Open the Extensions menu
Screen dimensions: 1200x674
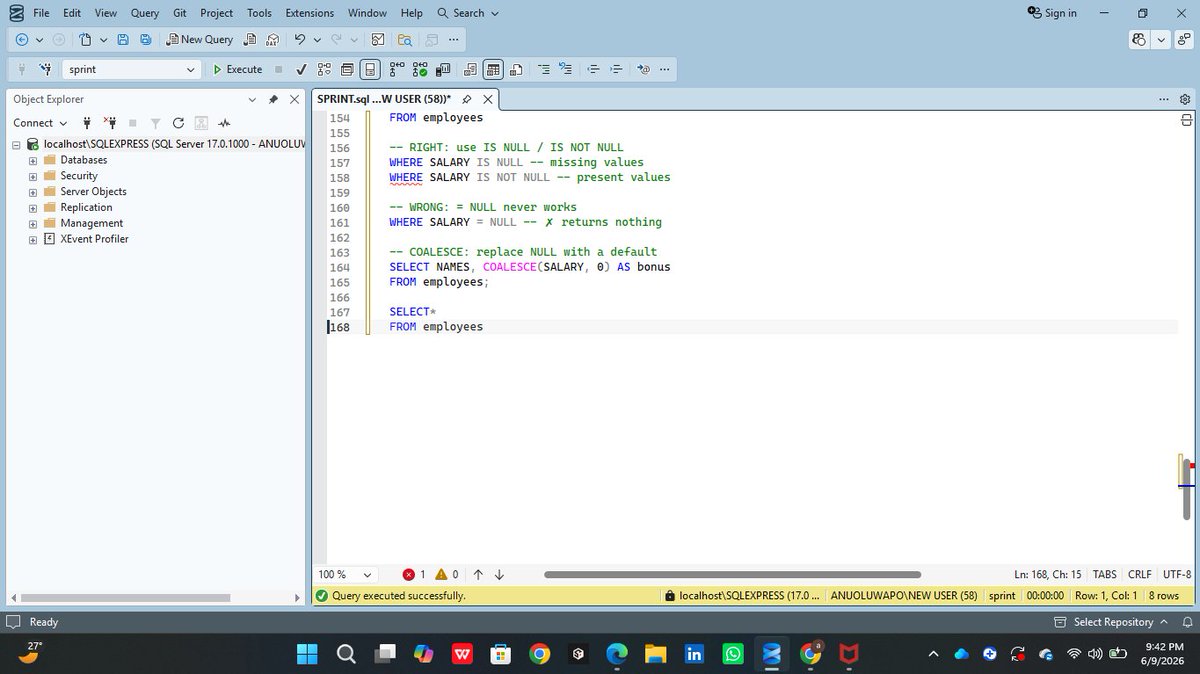click(310, 13)
